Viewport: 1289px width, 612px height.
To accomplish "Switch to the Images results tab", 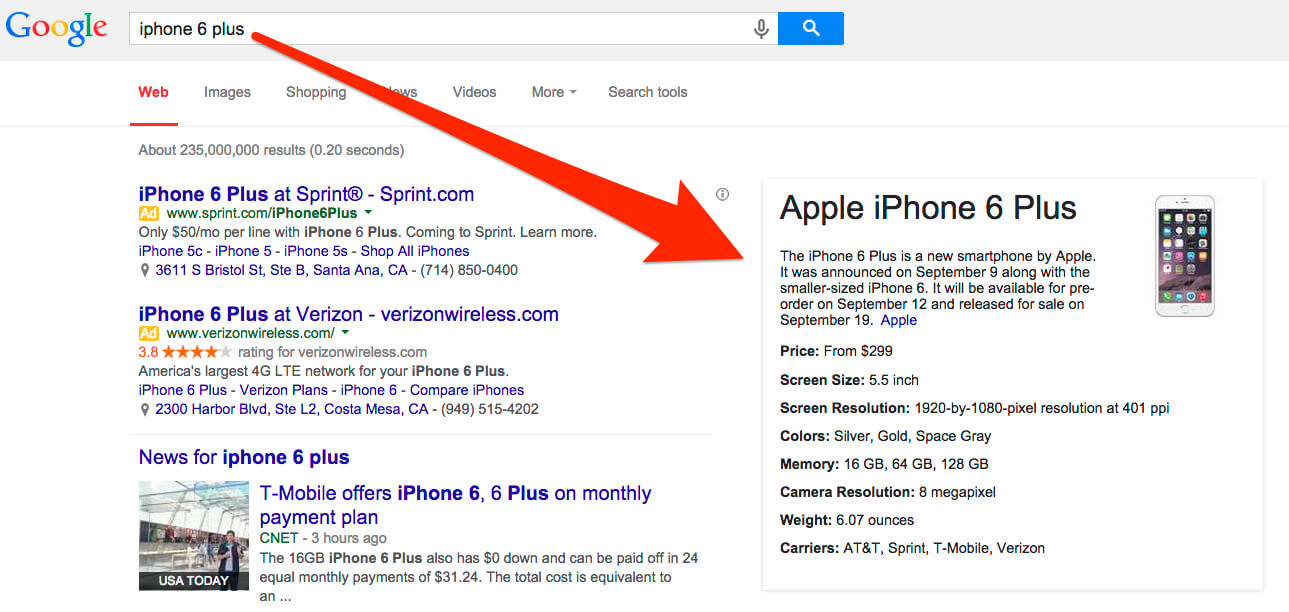I will 227,92.
